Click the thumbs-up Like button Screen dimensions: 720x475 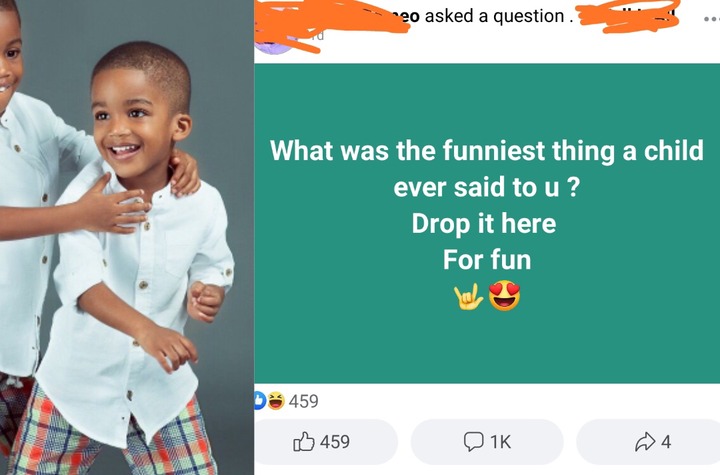click(304, 442)
